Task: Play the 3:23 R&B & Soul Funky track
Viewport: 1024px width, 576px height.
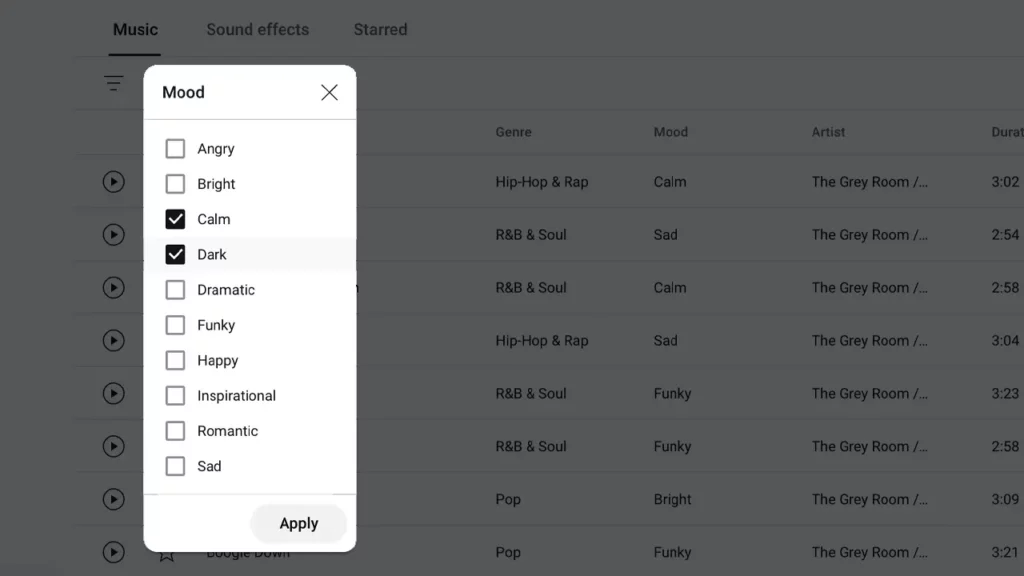Action: pyautogui.click(x=114, y=393)
